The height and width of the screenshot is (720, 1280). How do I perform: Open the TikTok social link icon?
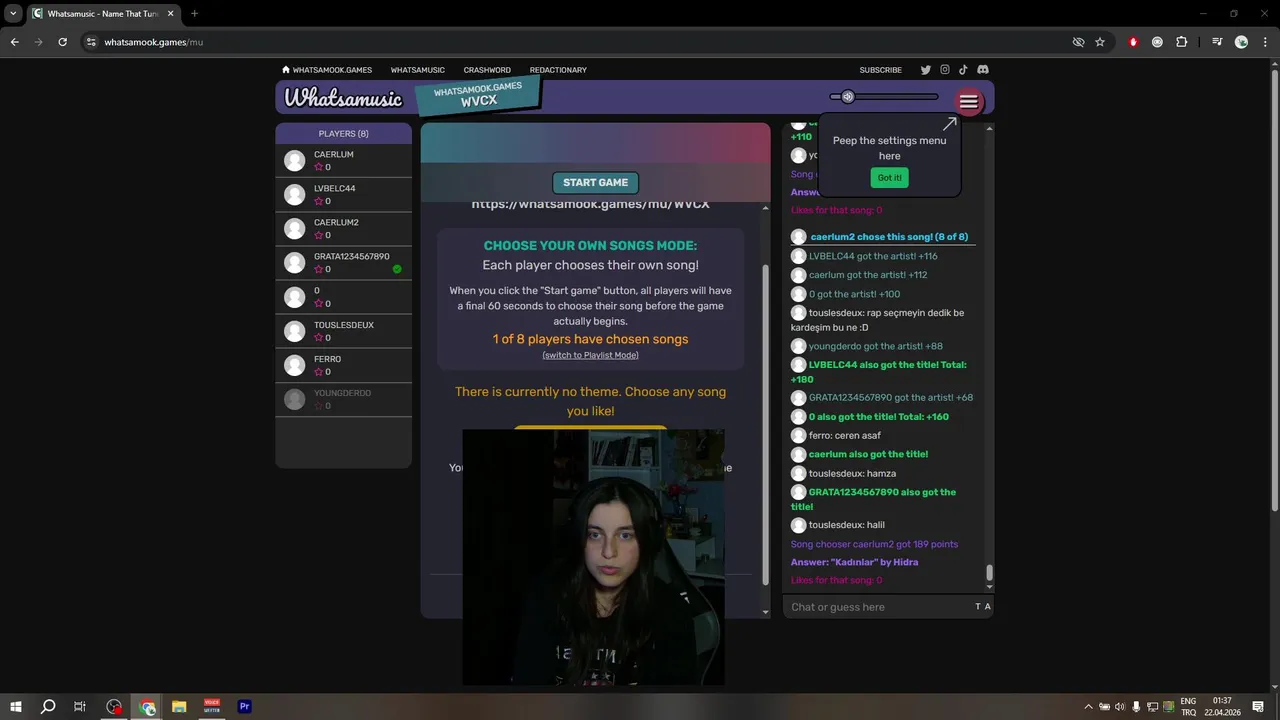(x=963, y=70)
